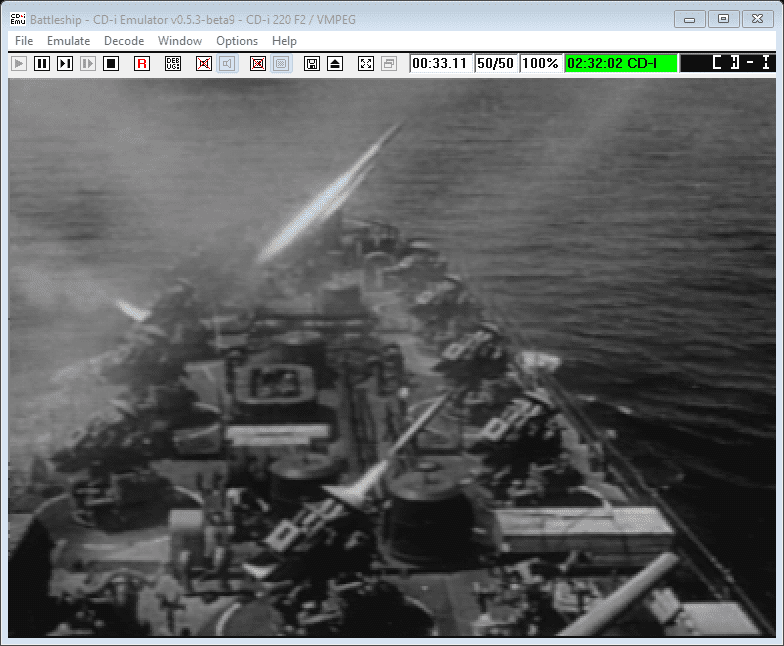Eject the disc with the eject icon

click(x=335, y=63)
